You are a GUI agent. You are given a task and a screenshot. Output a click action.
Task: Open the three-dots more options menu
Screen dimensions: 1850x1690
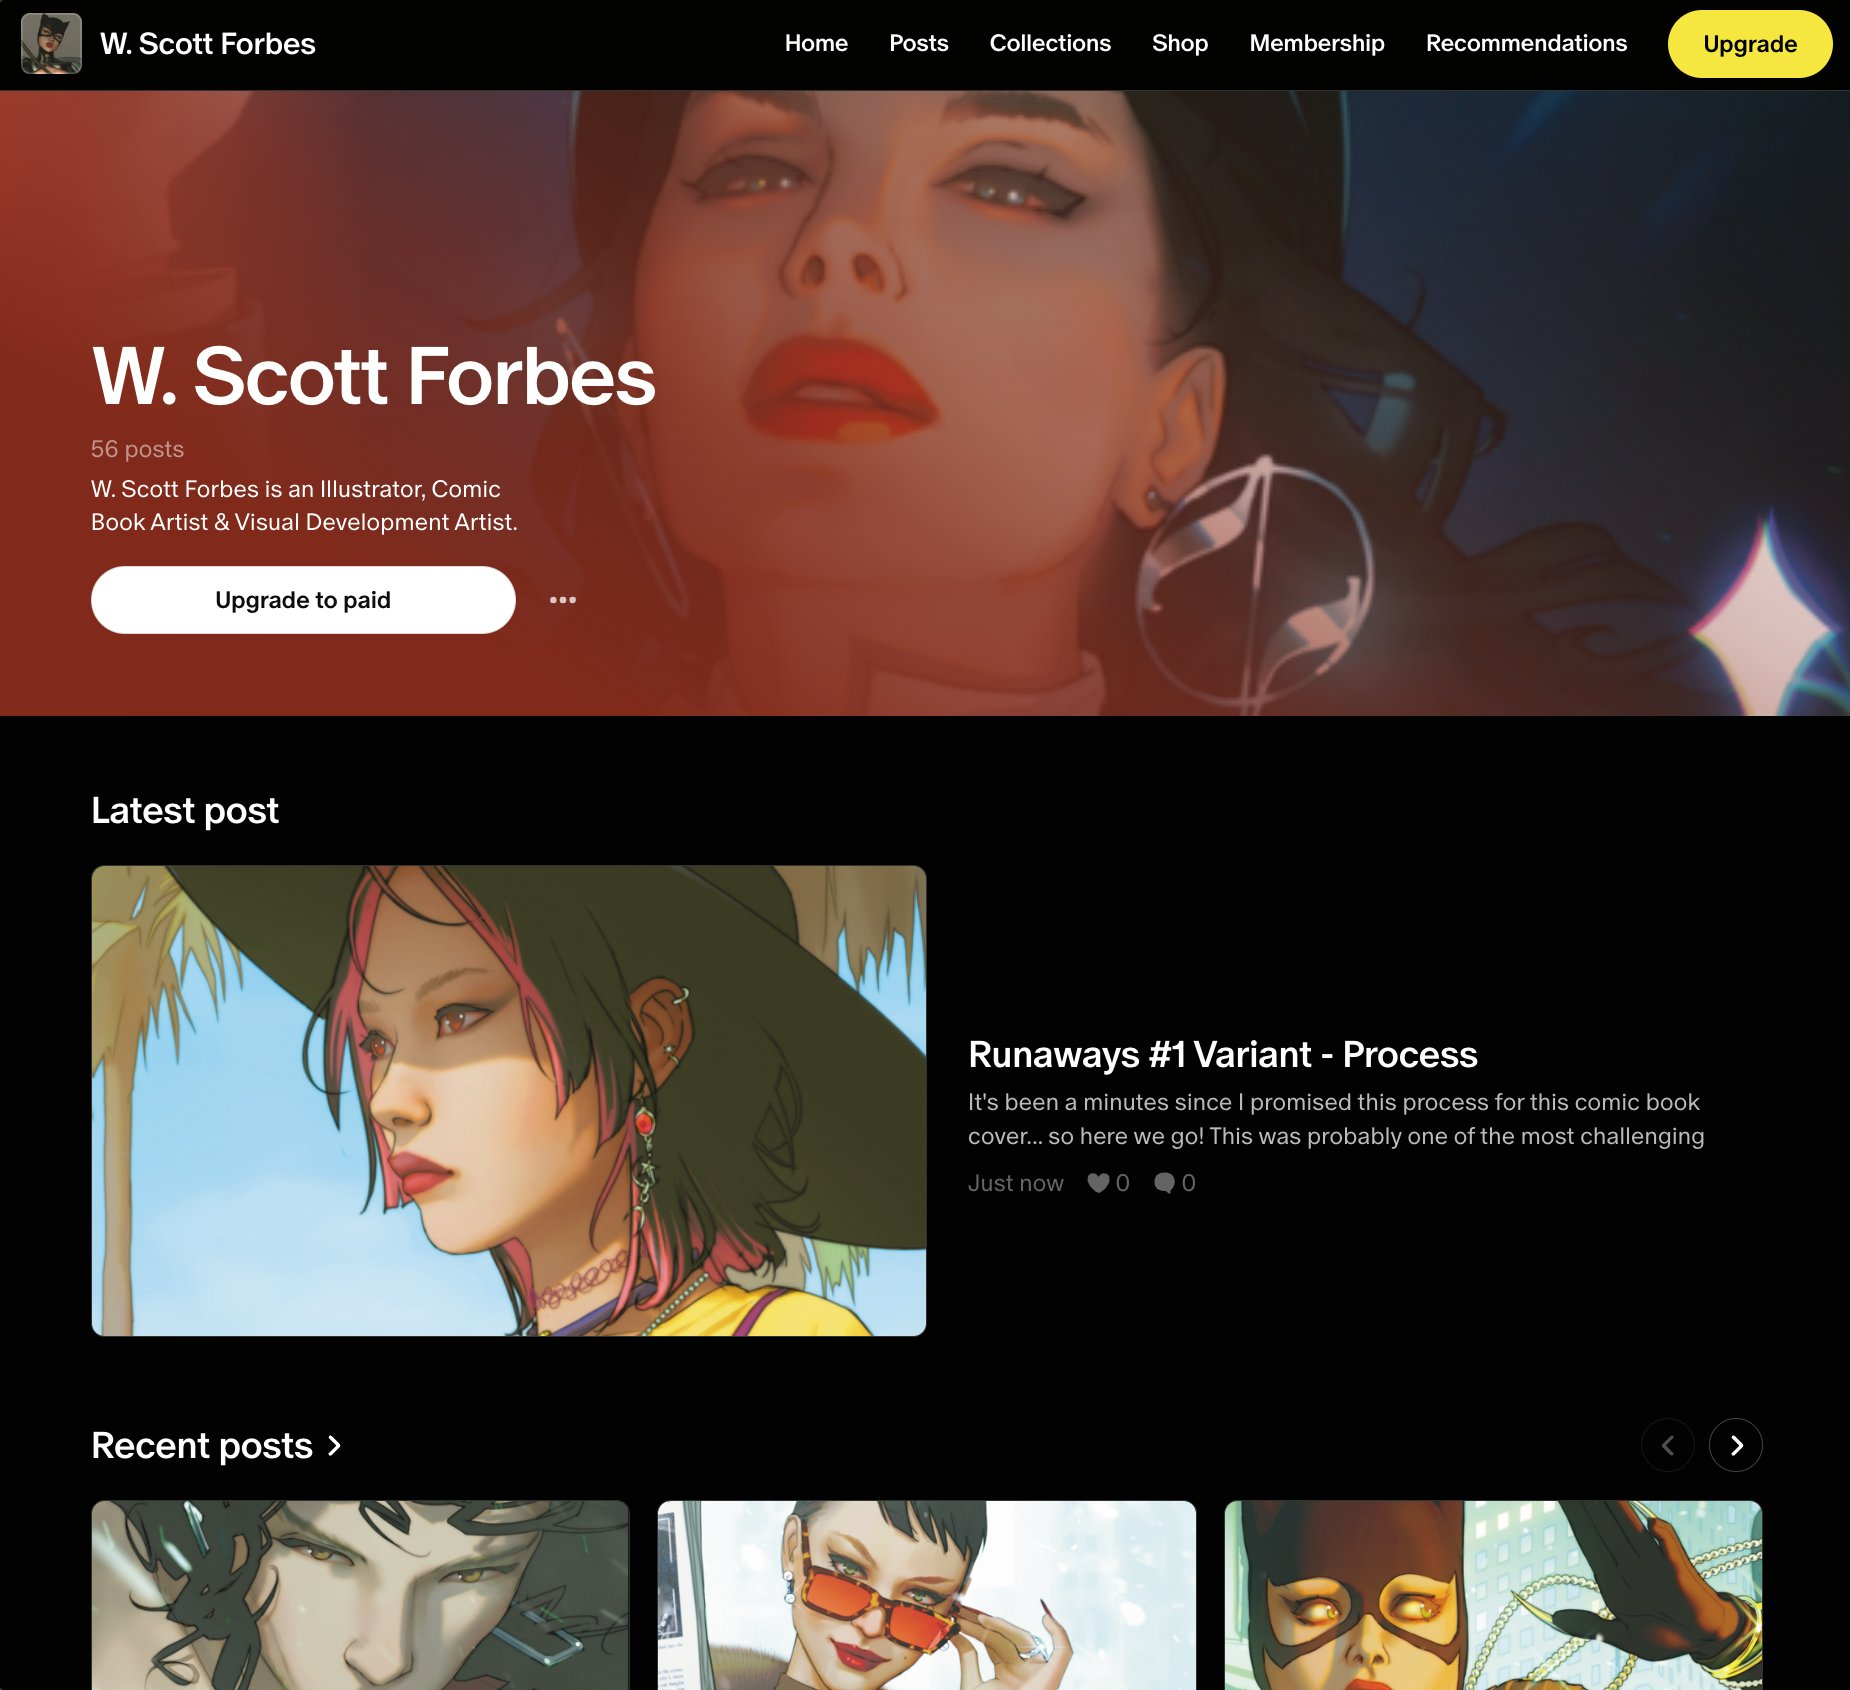coord(562,600)
